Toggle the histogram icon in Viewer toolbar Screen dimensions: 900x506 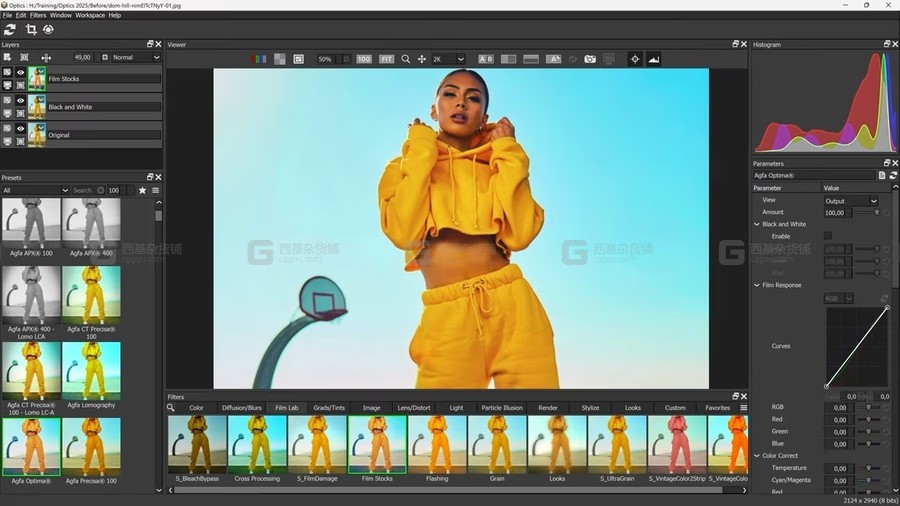654,59
